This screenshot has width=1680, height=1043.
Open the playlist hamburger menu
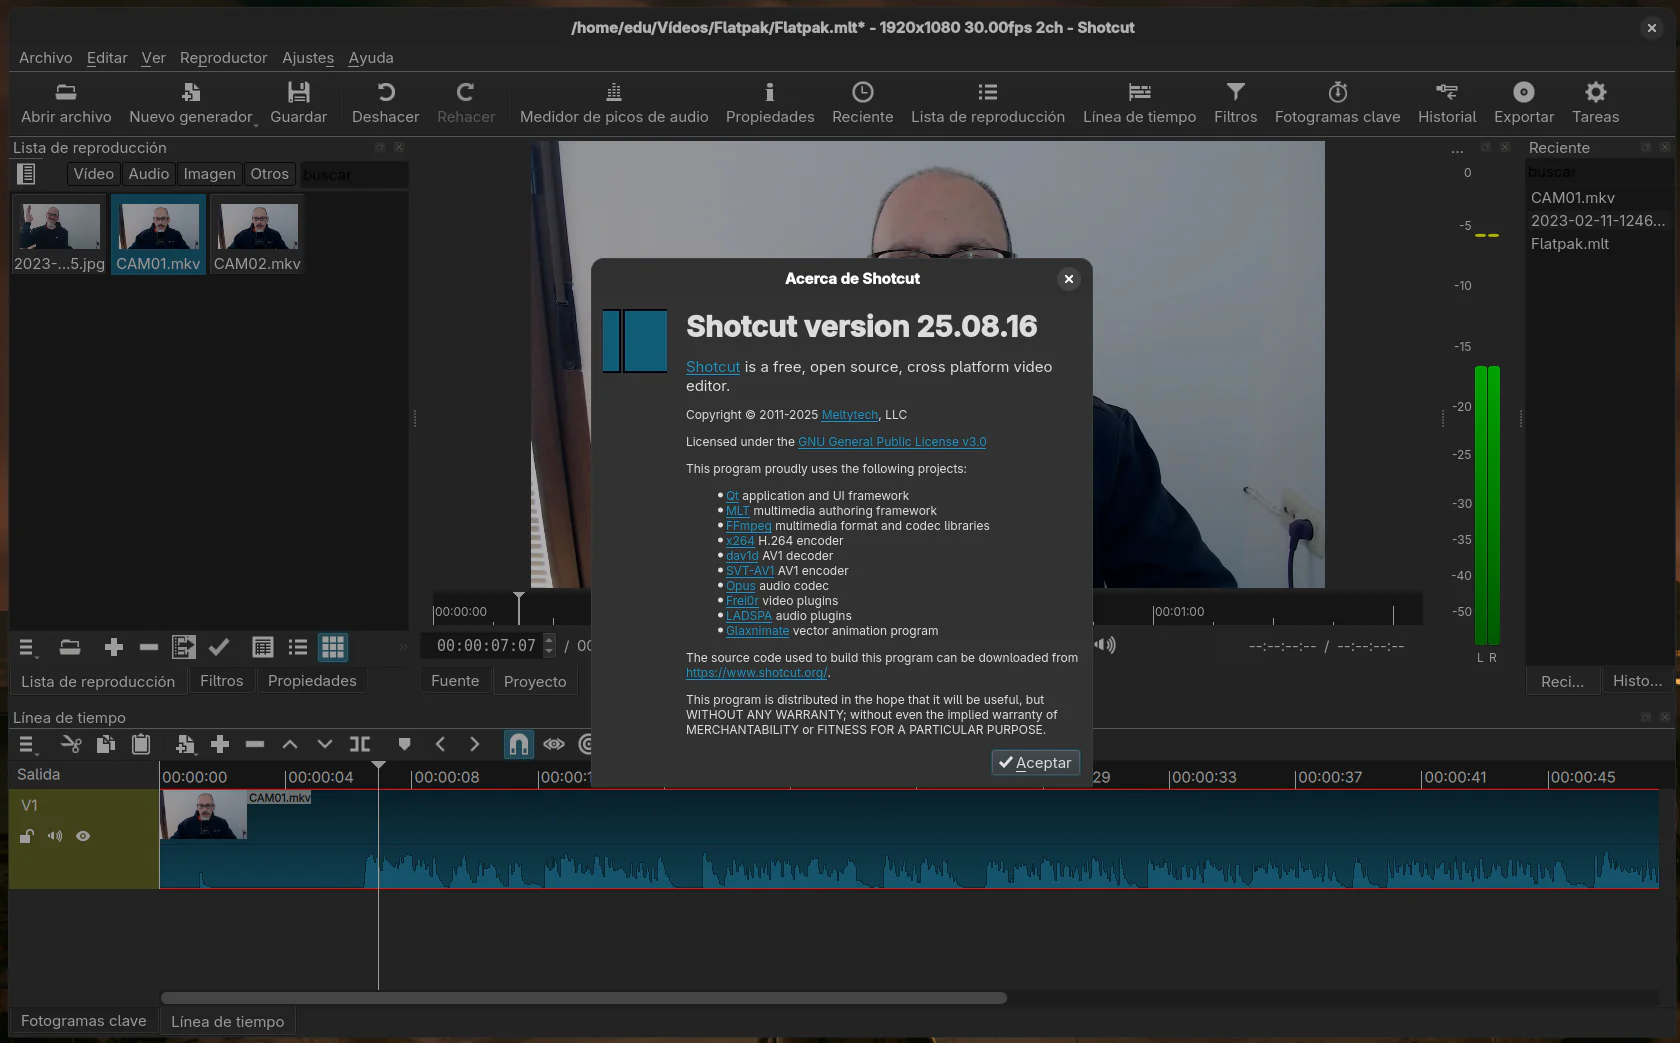pyautogui.click(x=26, y=647)
